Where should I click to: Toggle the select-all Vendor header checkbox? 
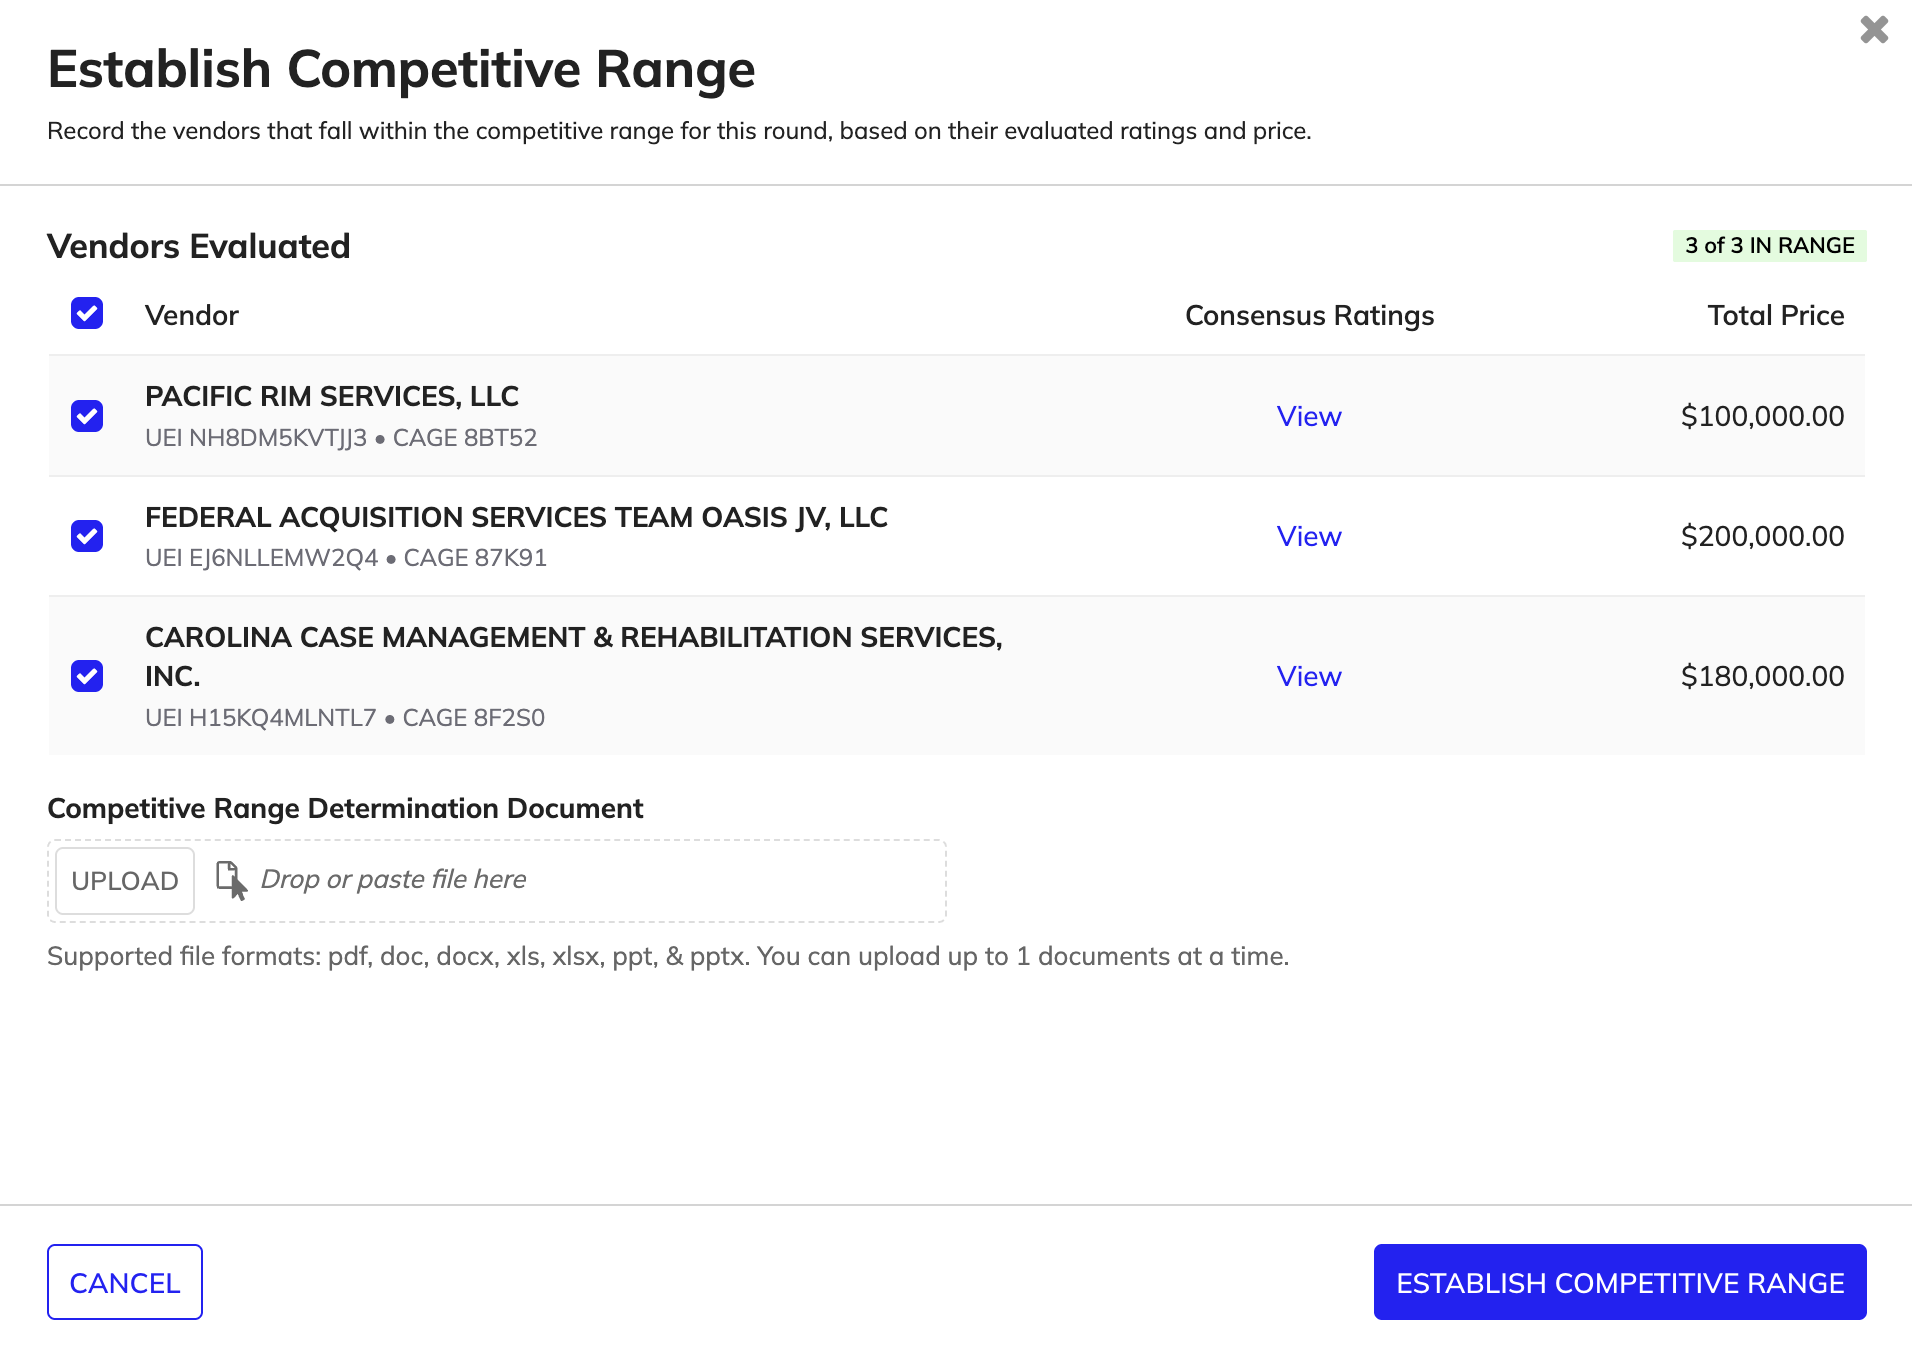[x=87, y=314]
